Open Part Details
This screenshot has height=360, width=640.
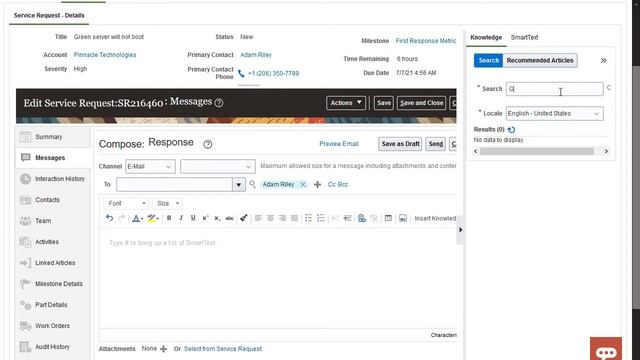point(53,305)
